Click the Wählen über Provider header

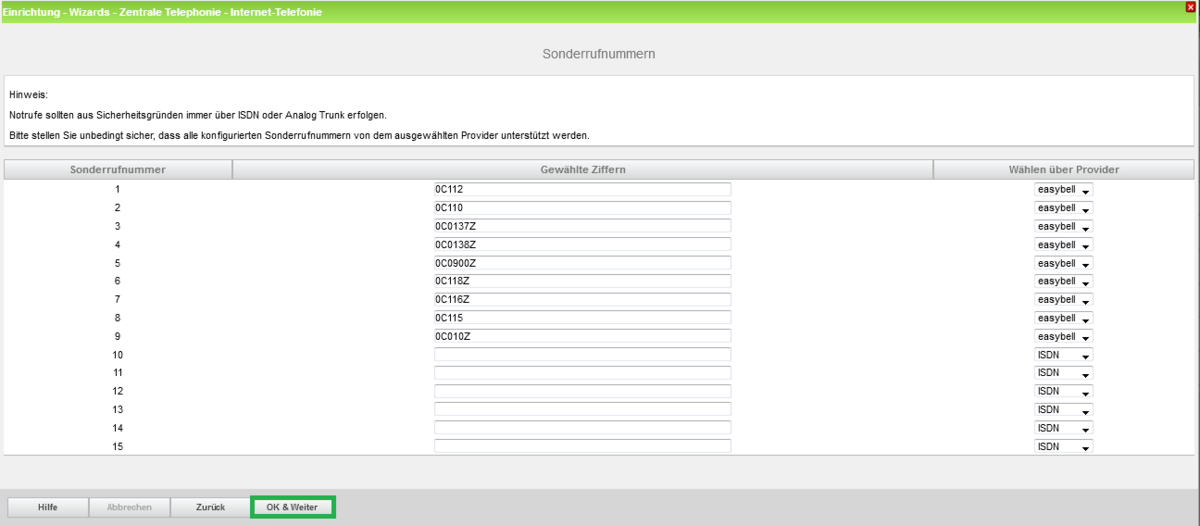[x=1064, y=170]
